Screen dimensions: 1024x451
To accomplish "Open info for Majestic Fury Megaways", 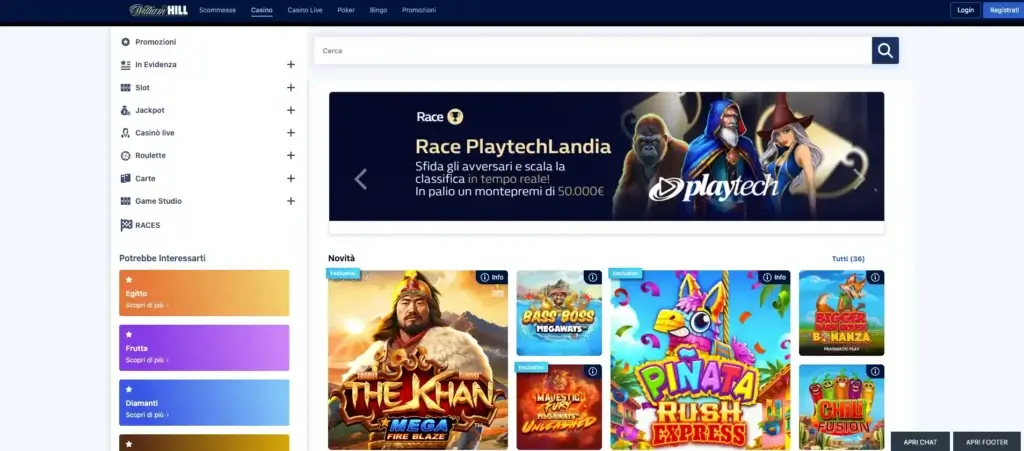I will [x=592, y=371].
